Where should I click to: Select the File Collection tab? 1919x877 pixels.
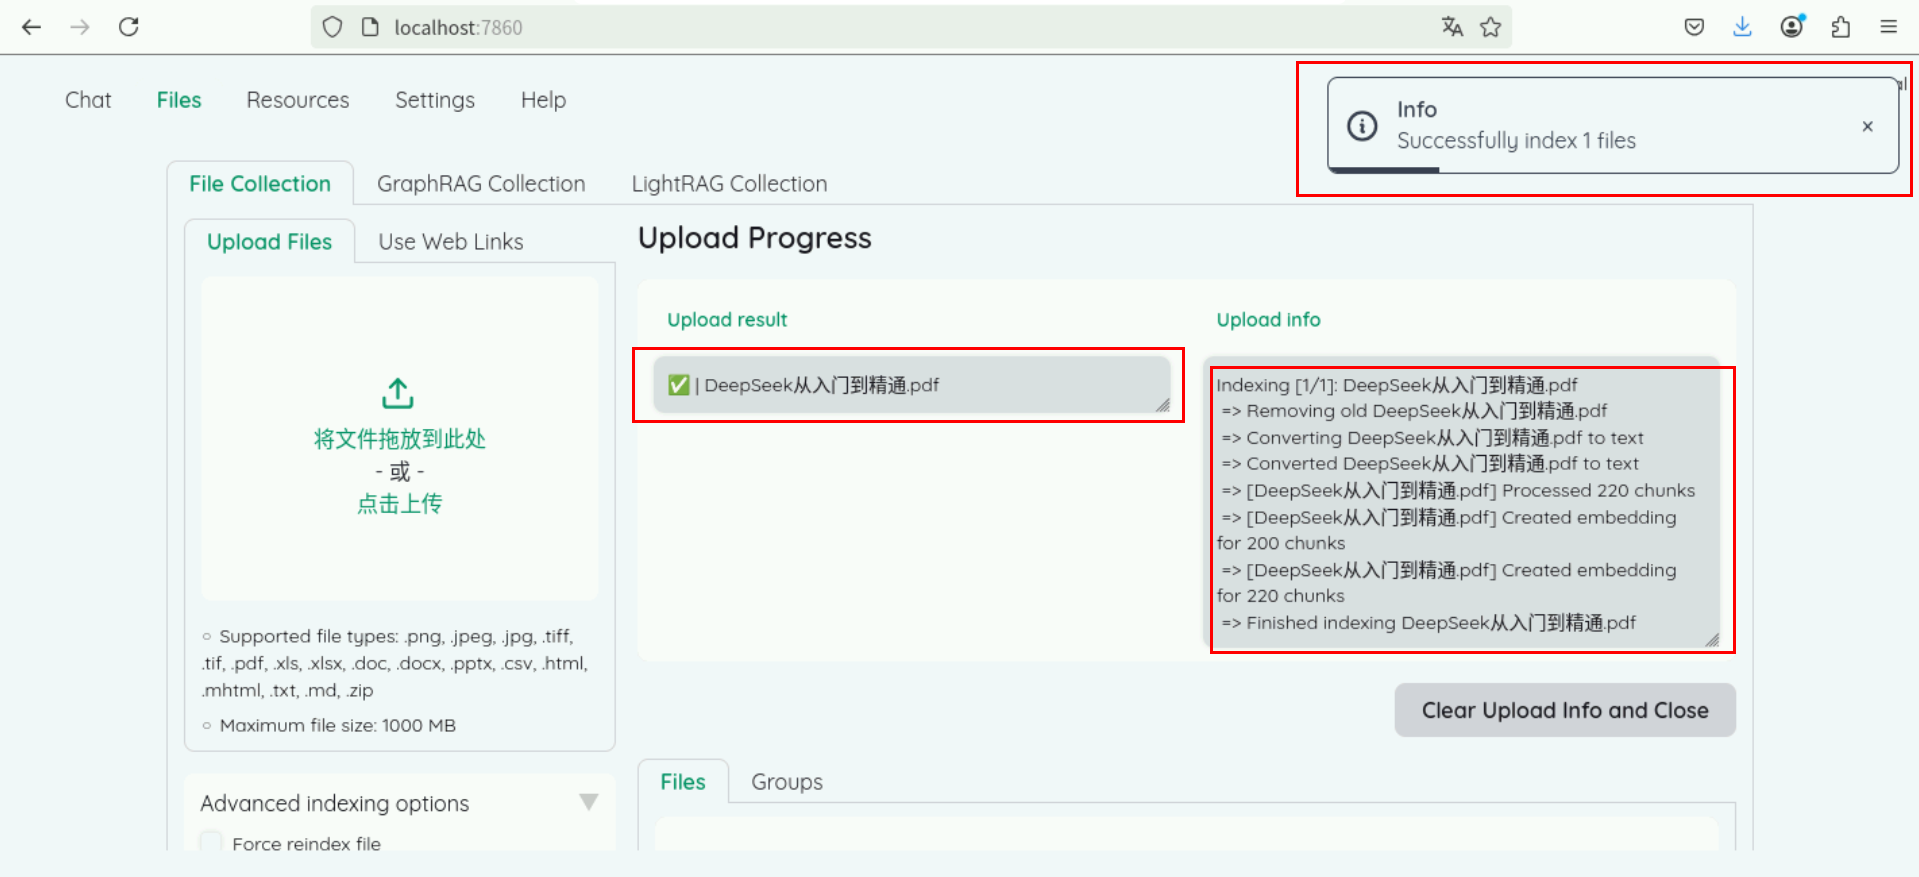point(260,184)
